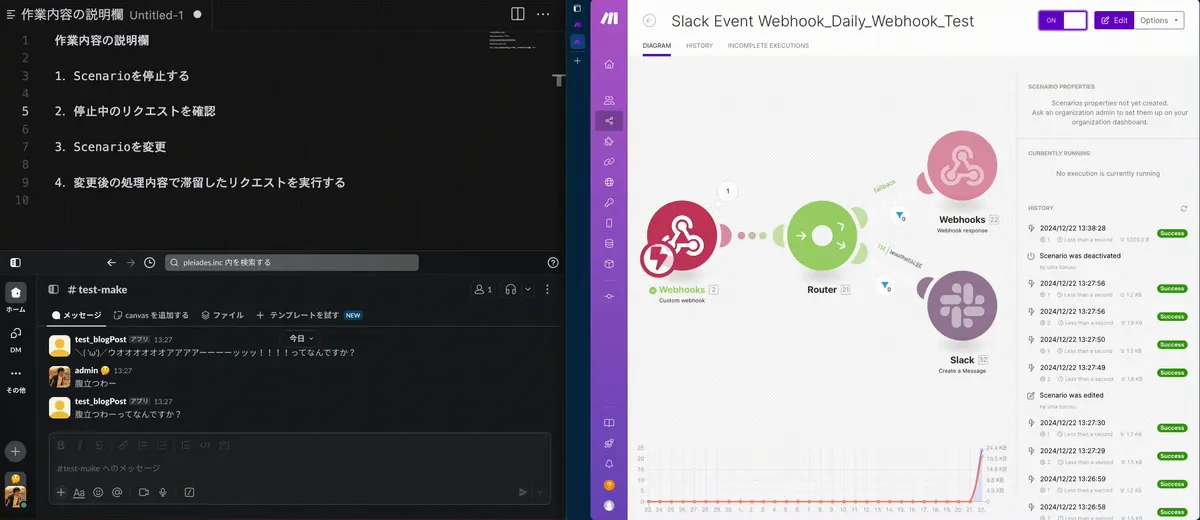Open Options dropdown in Make

coord(1159,20)
